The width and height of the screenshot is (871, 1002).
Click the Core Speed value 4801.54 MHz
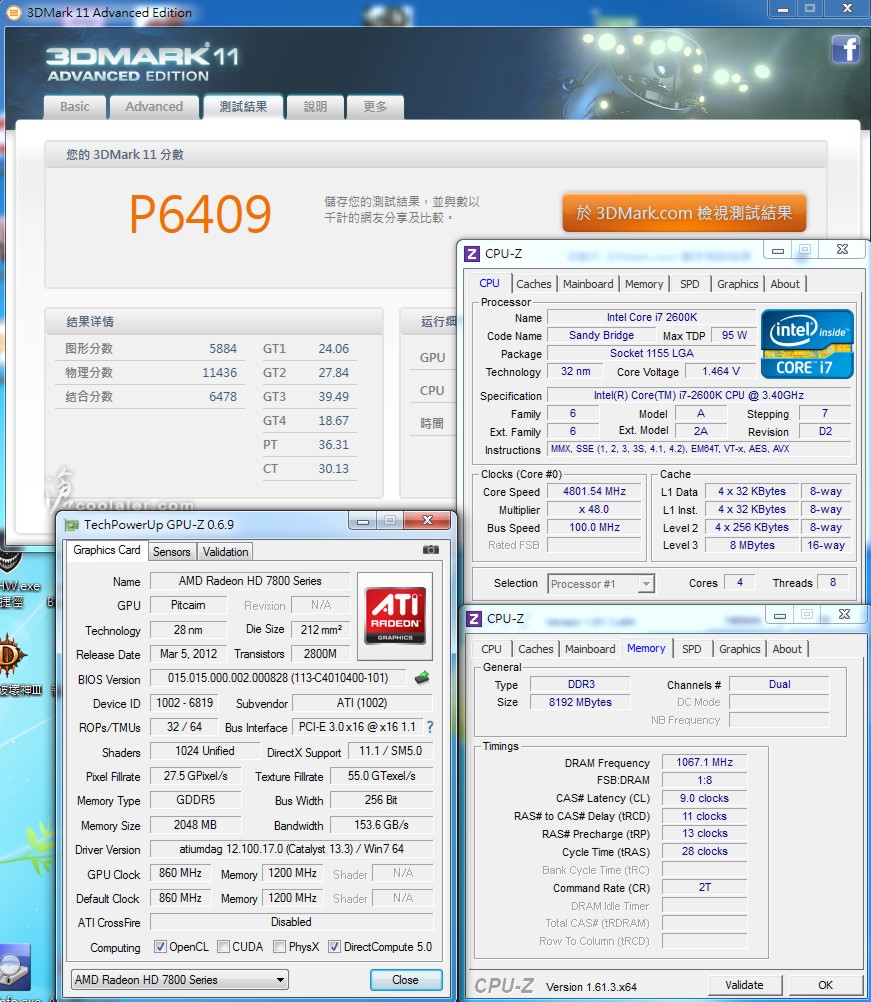pyautogui.click(x=594, y=491)
